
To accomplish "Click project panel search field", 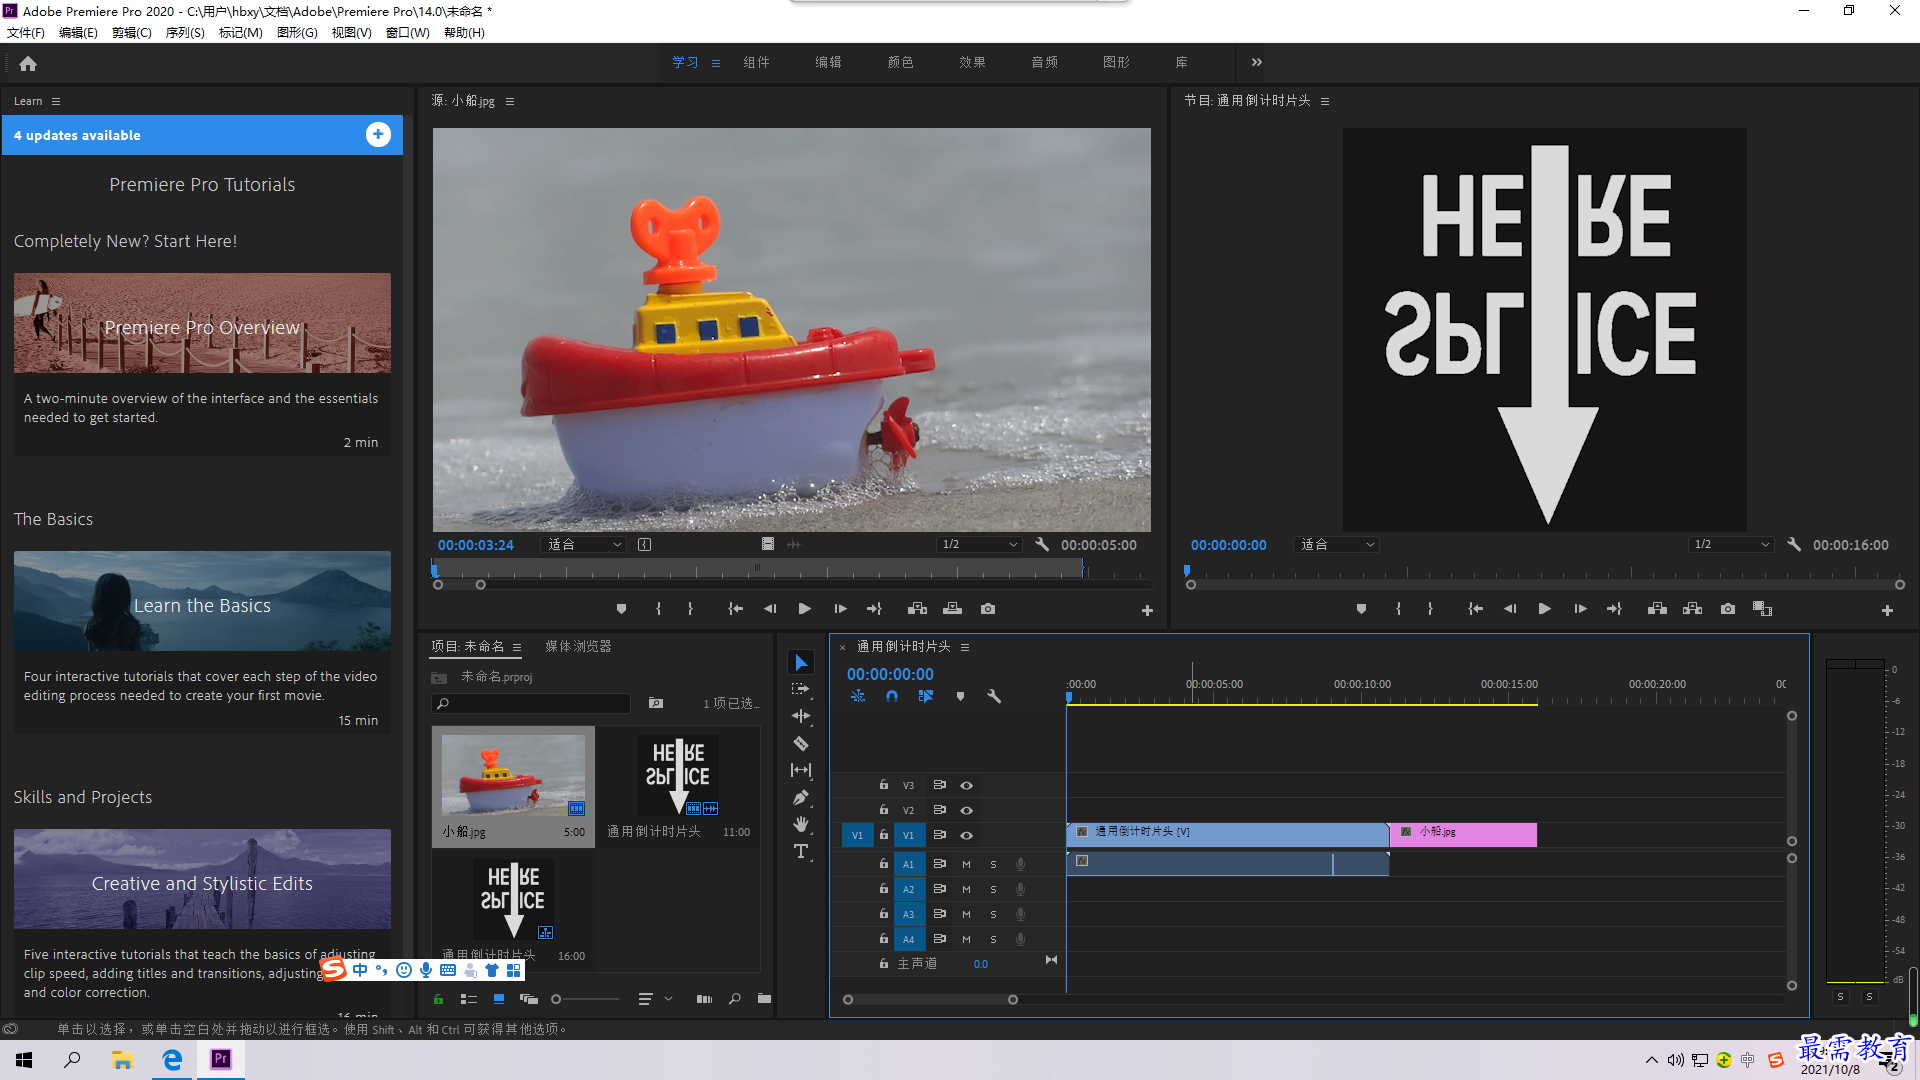I will (531, 704).
